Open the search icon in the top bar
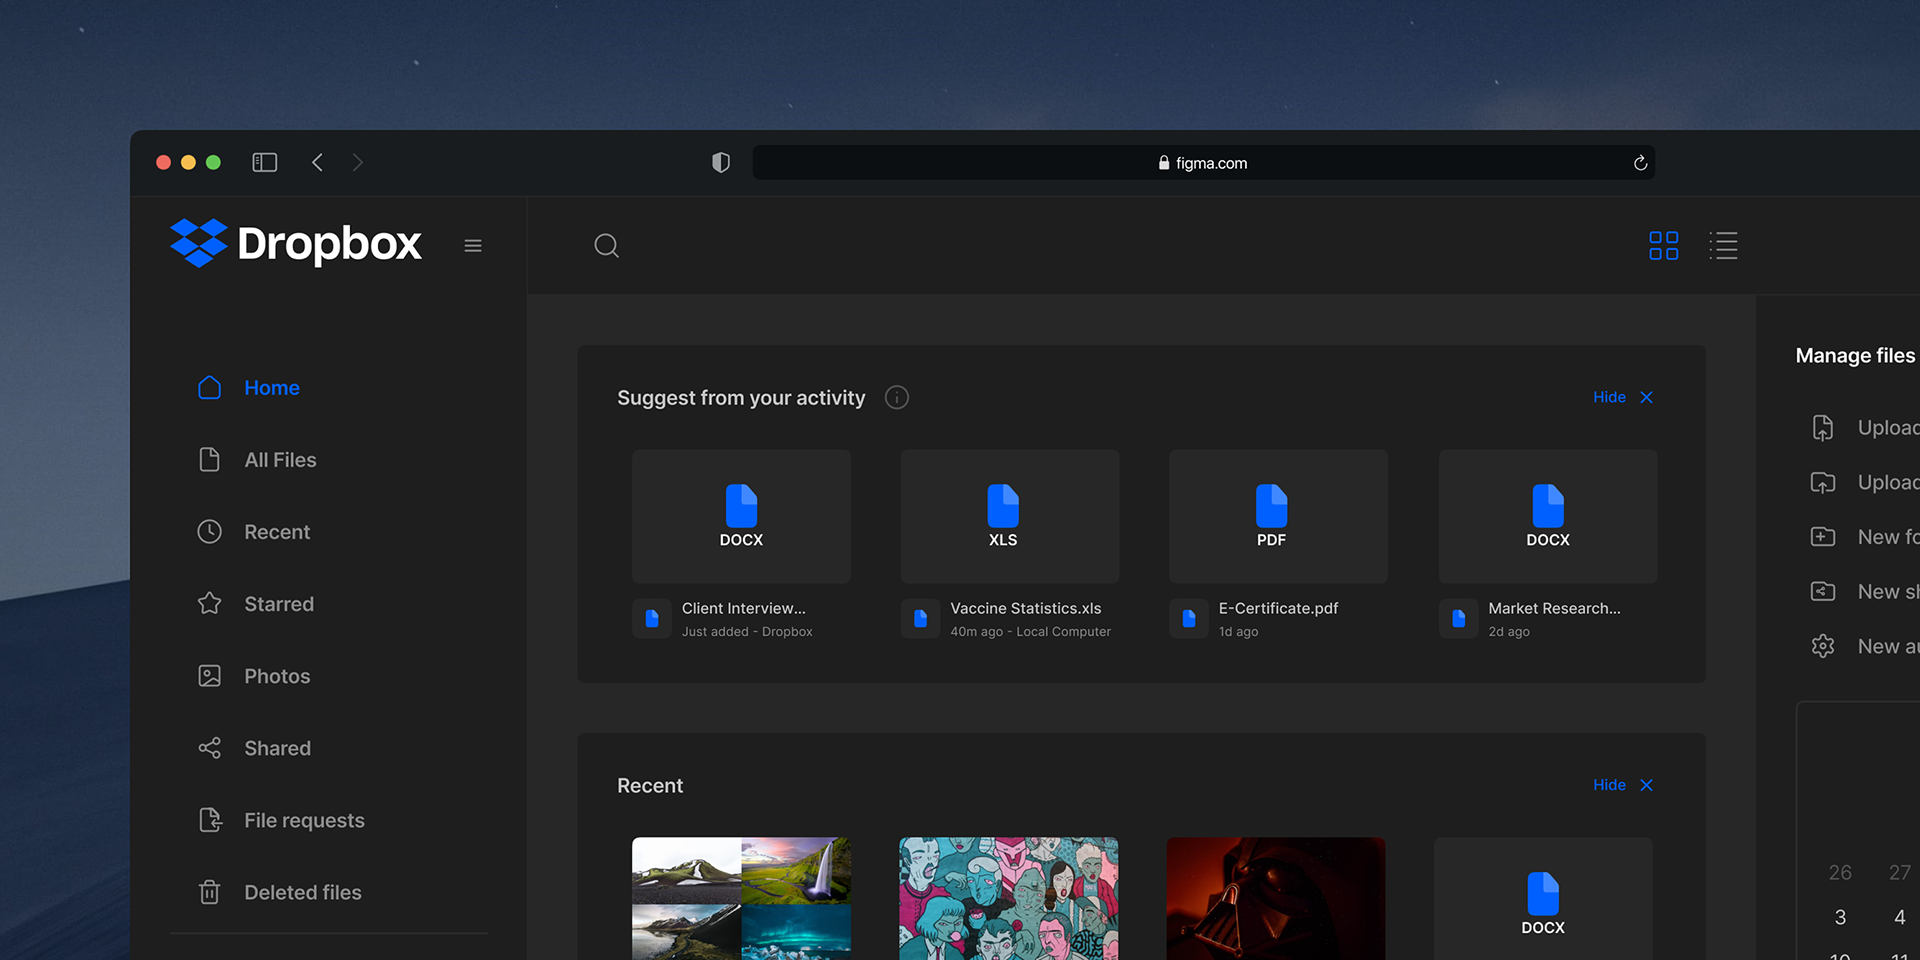The width and height of the screenshot is (1920, 960). point(607,245)
